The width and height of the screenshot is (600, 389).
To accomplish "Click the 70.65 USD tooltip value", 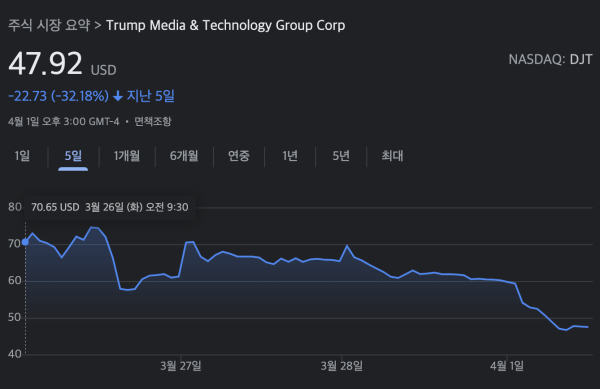I will [55, 207].
